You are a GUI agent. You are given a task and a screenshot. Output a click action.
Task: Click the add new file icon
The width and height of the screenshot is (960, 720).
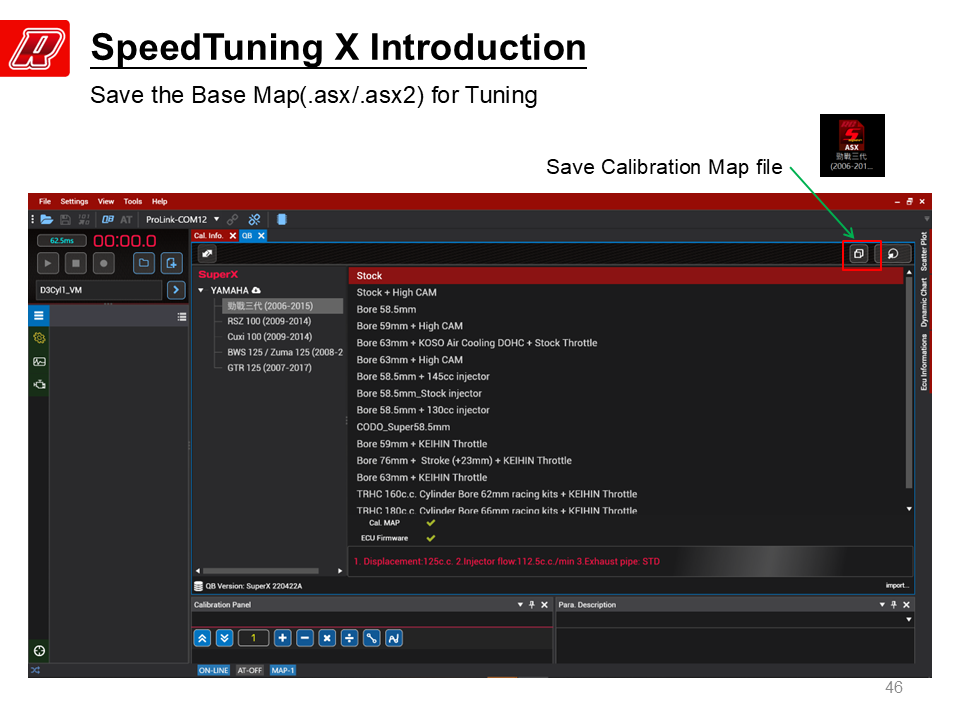(171, 263)
